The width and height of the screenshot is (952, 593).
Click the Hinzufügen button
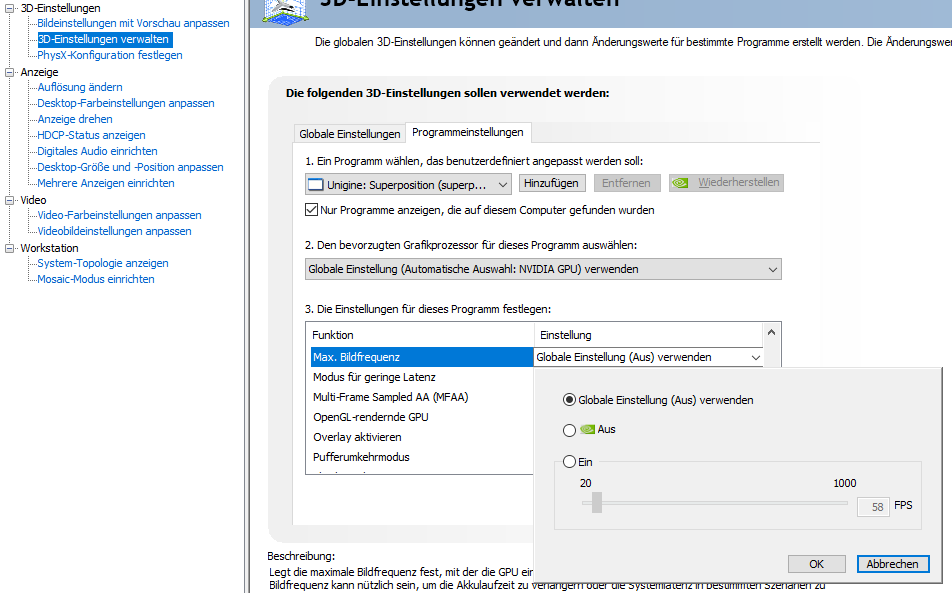[551, 183]
